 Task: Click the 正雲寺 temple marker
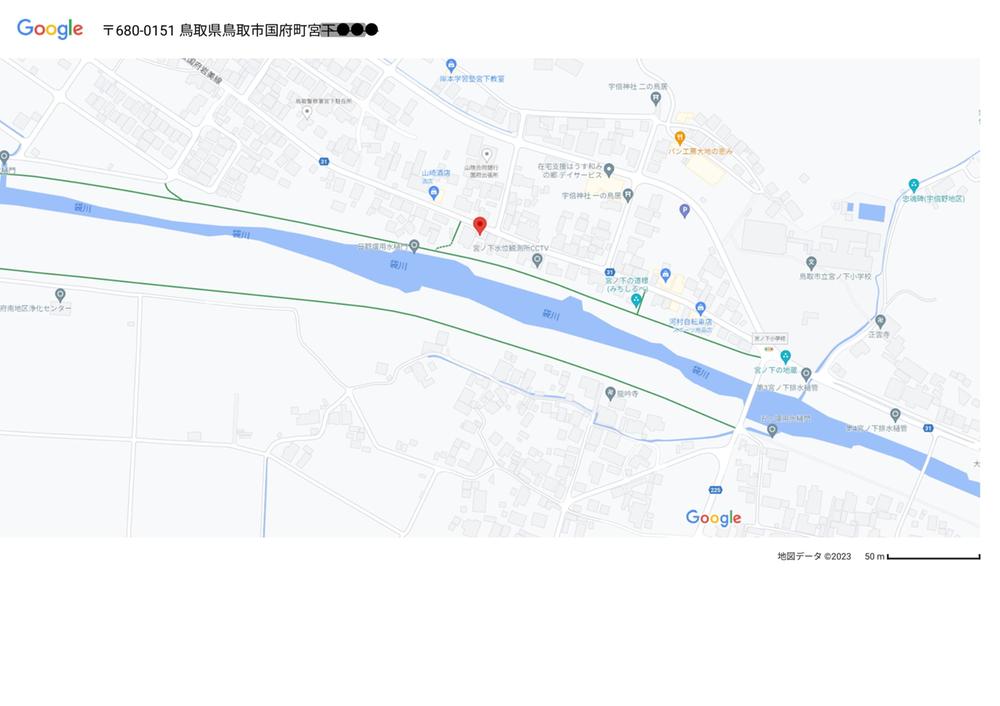880,321
